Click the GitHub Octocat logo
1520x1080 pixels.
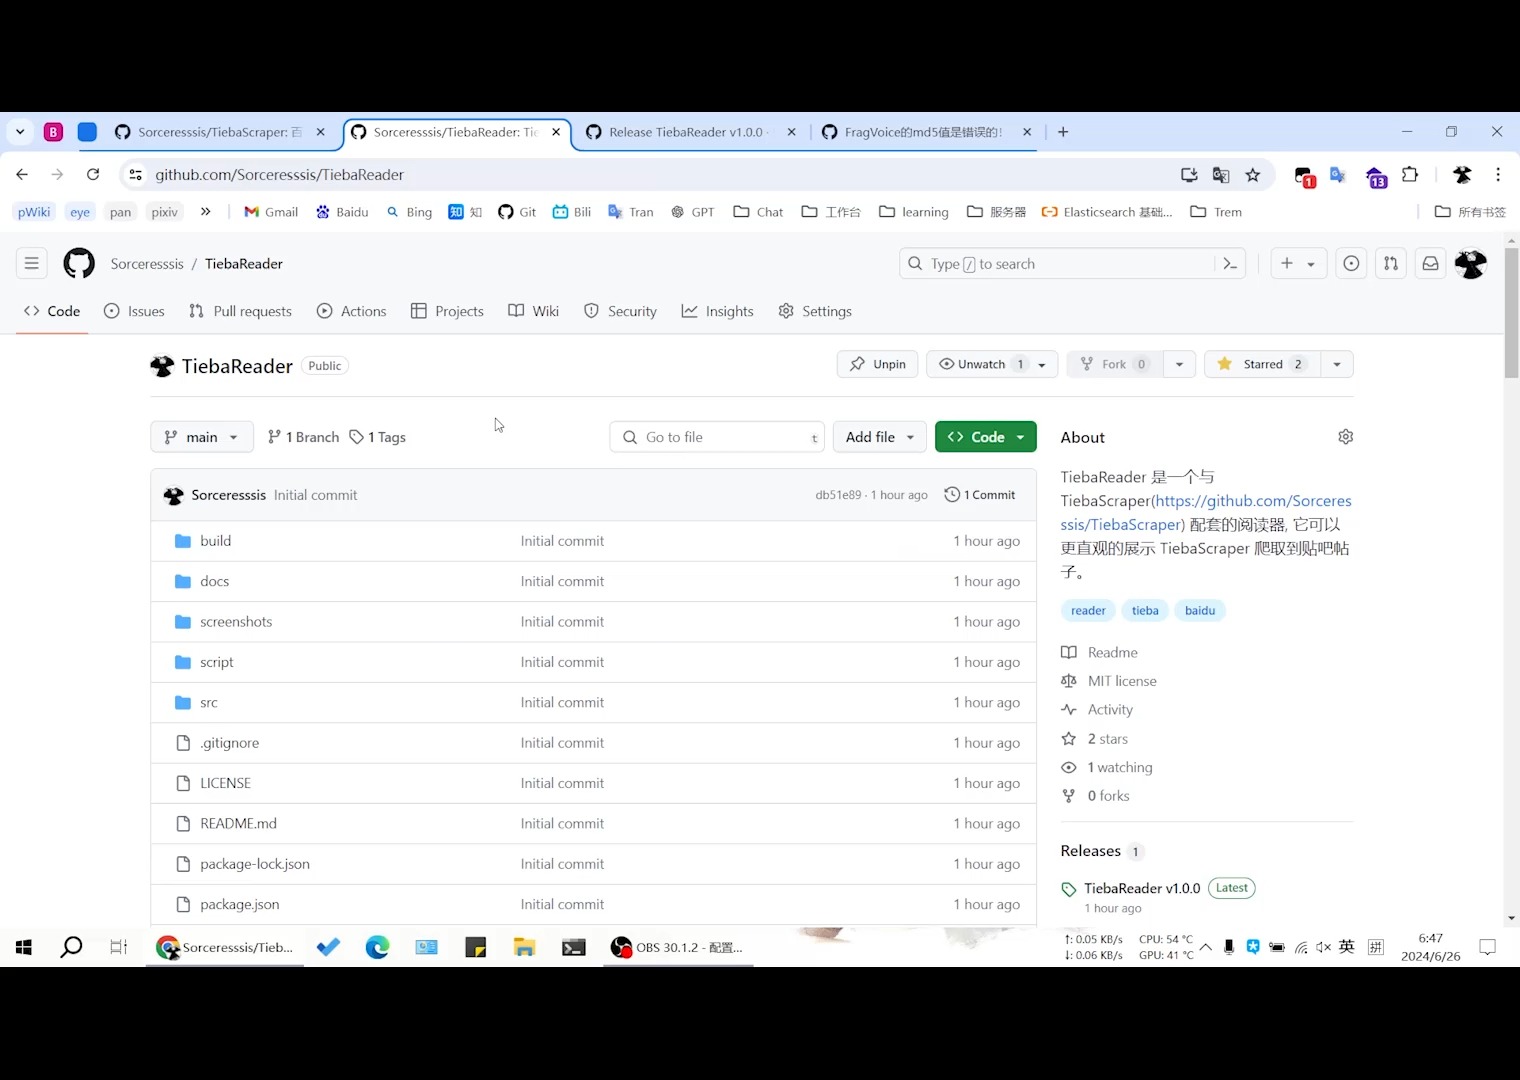pos(79,264)
